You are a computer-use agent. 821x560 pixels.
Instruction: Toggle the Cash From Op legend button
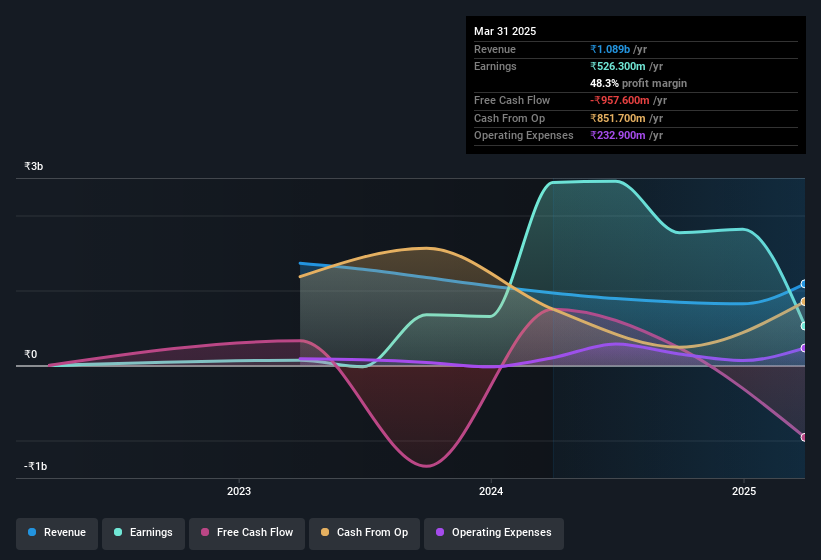[x=364, y=533]
